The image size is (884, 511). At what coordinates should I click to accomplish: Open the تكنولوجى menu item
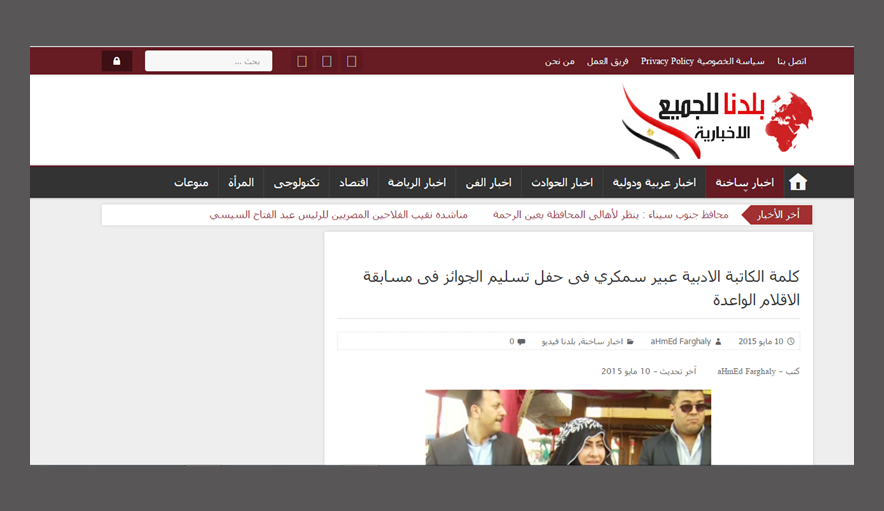[296, 183]
